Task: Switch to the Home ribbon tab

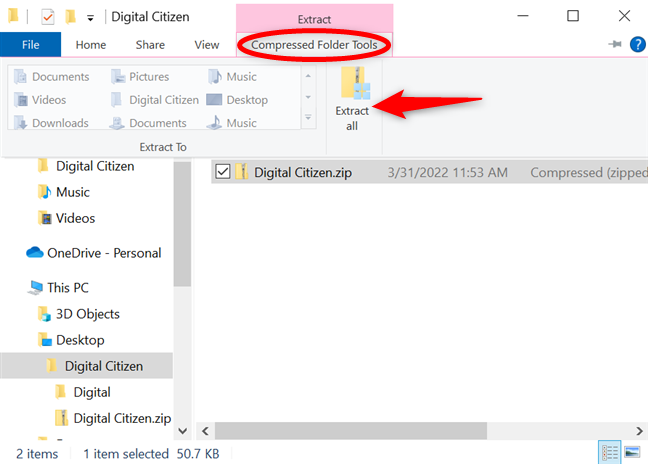Action: (x=91, y=45)
